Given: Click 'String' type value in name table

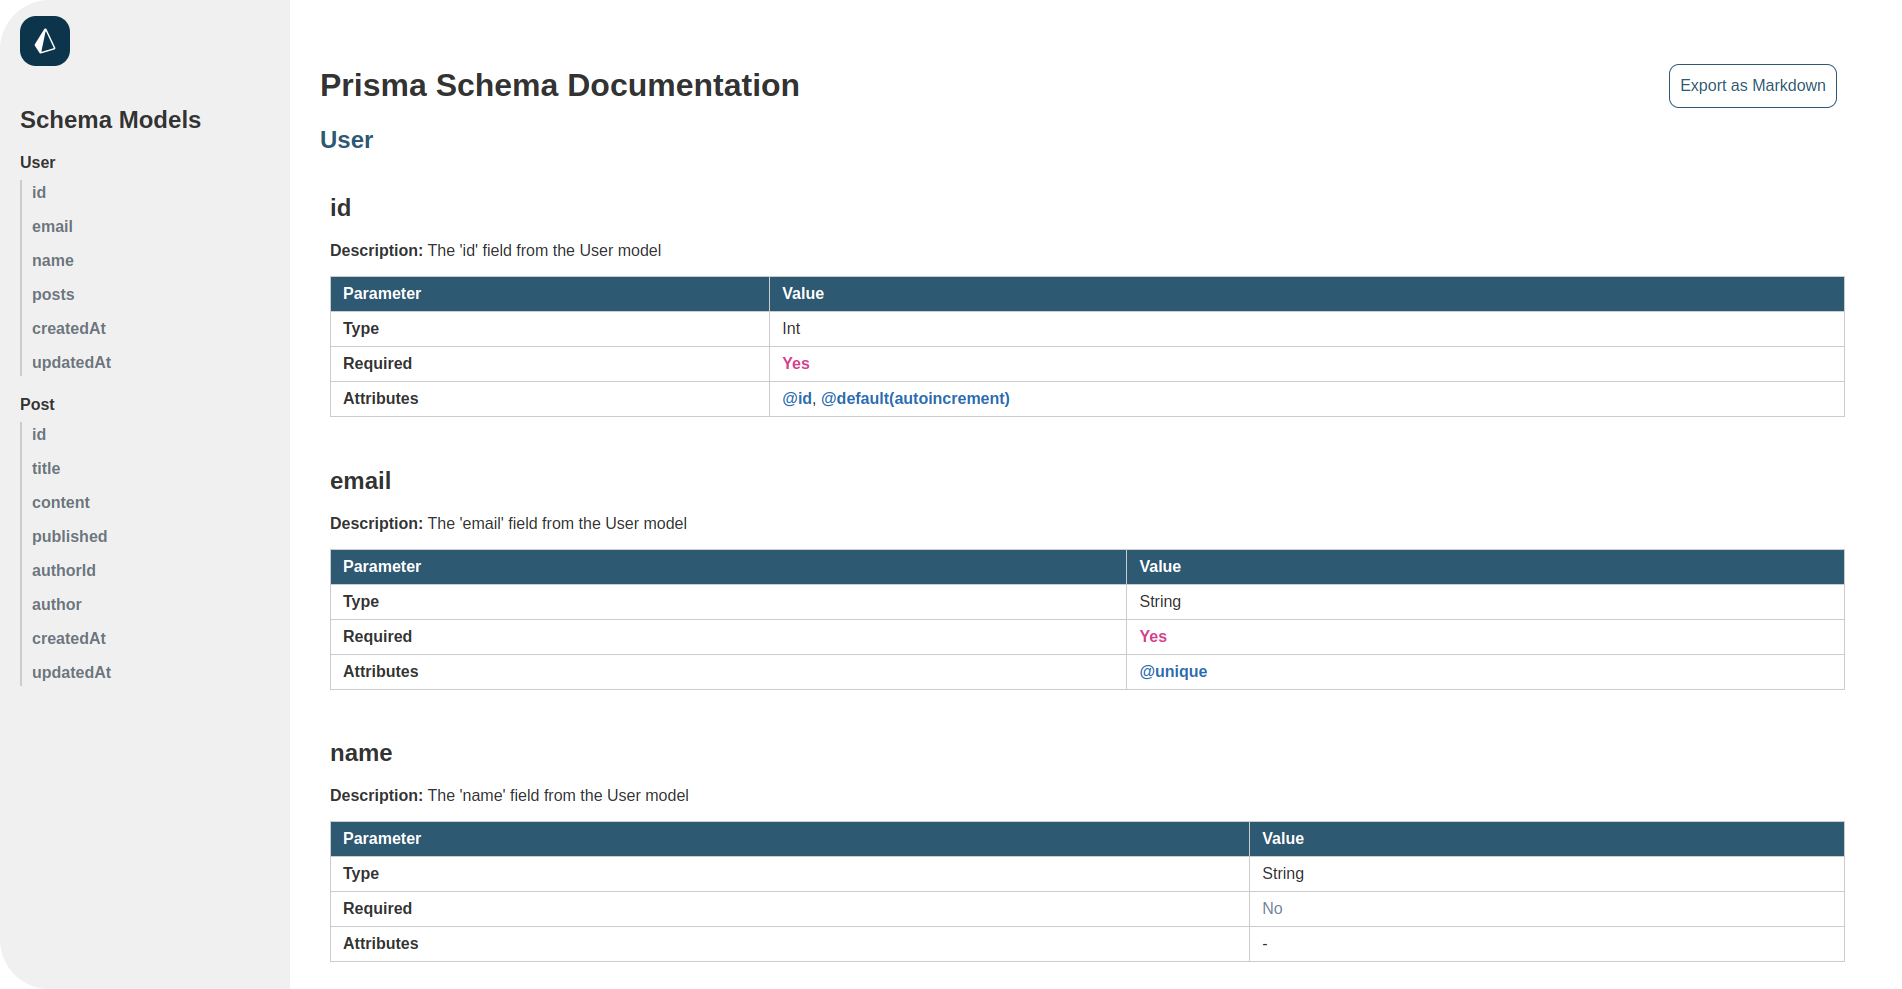Looking at the screenshot, I should click(x=1283, y=873).
